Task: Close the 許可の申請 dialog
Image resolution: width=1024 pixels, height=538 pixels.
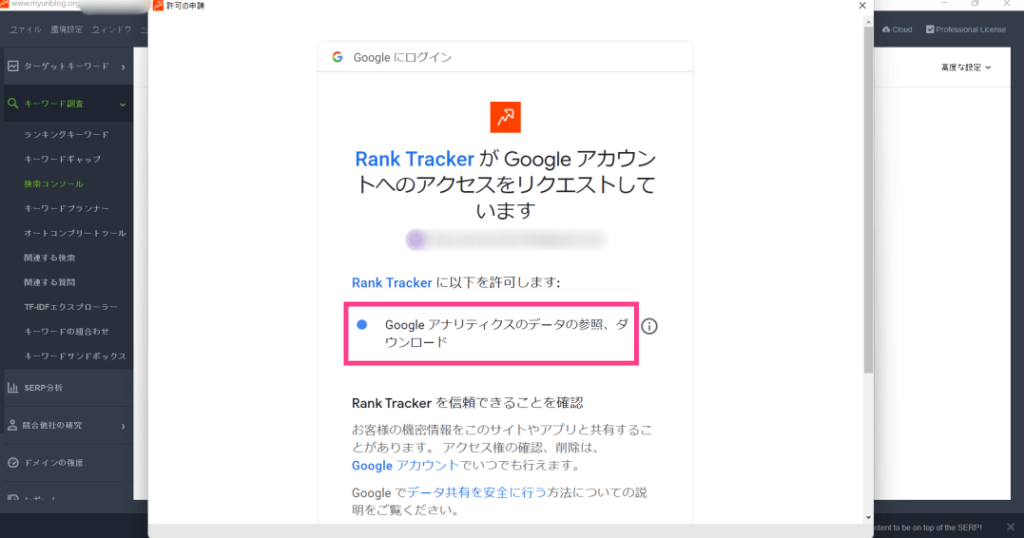Action: tap(862, 5)
